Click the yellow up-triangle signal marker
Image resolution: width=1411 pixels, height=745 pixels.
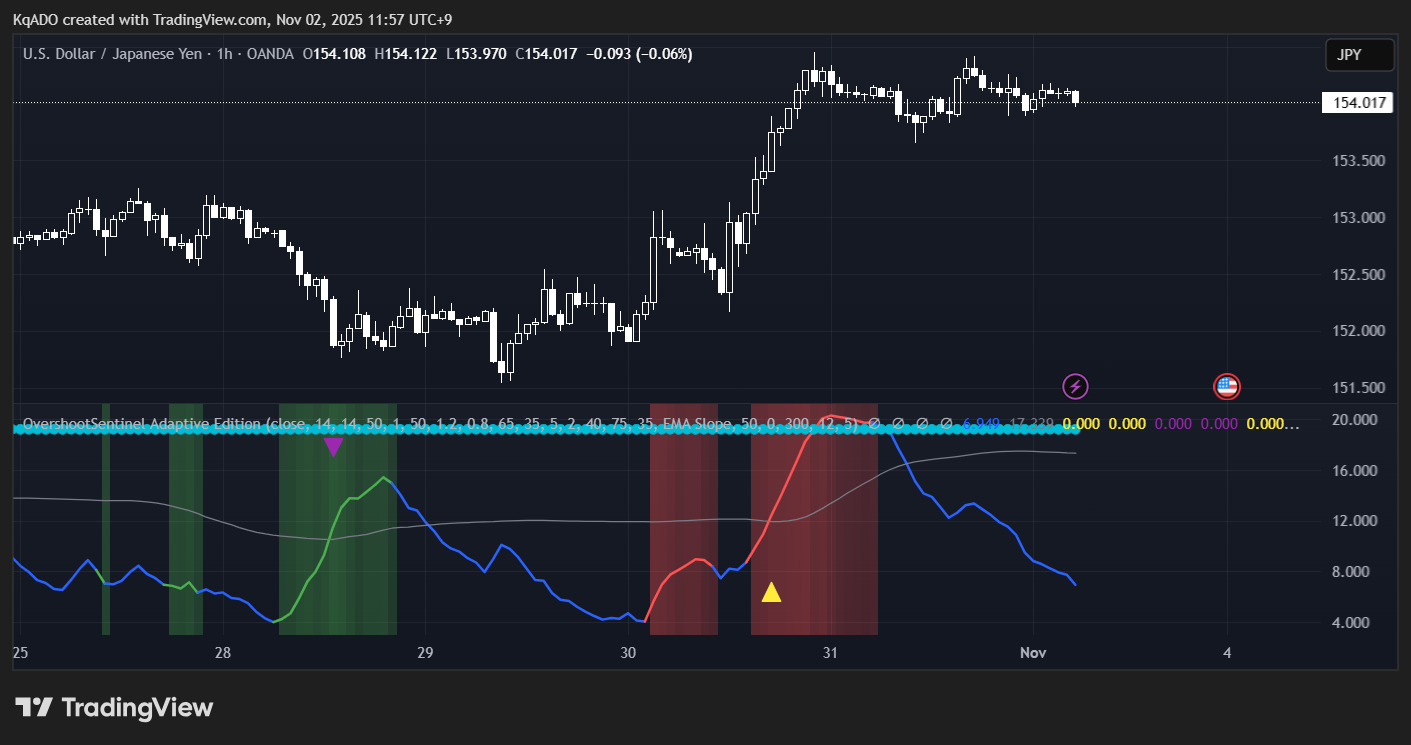771,593
